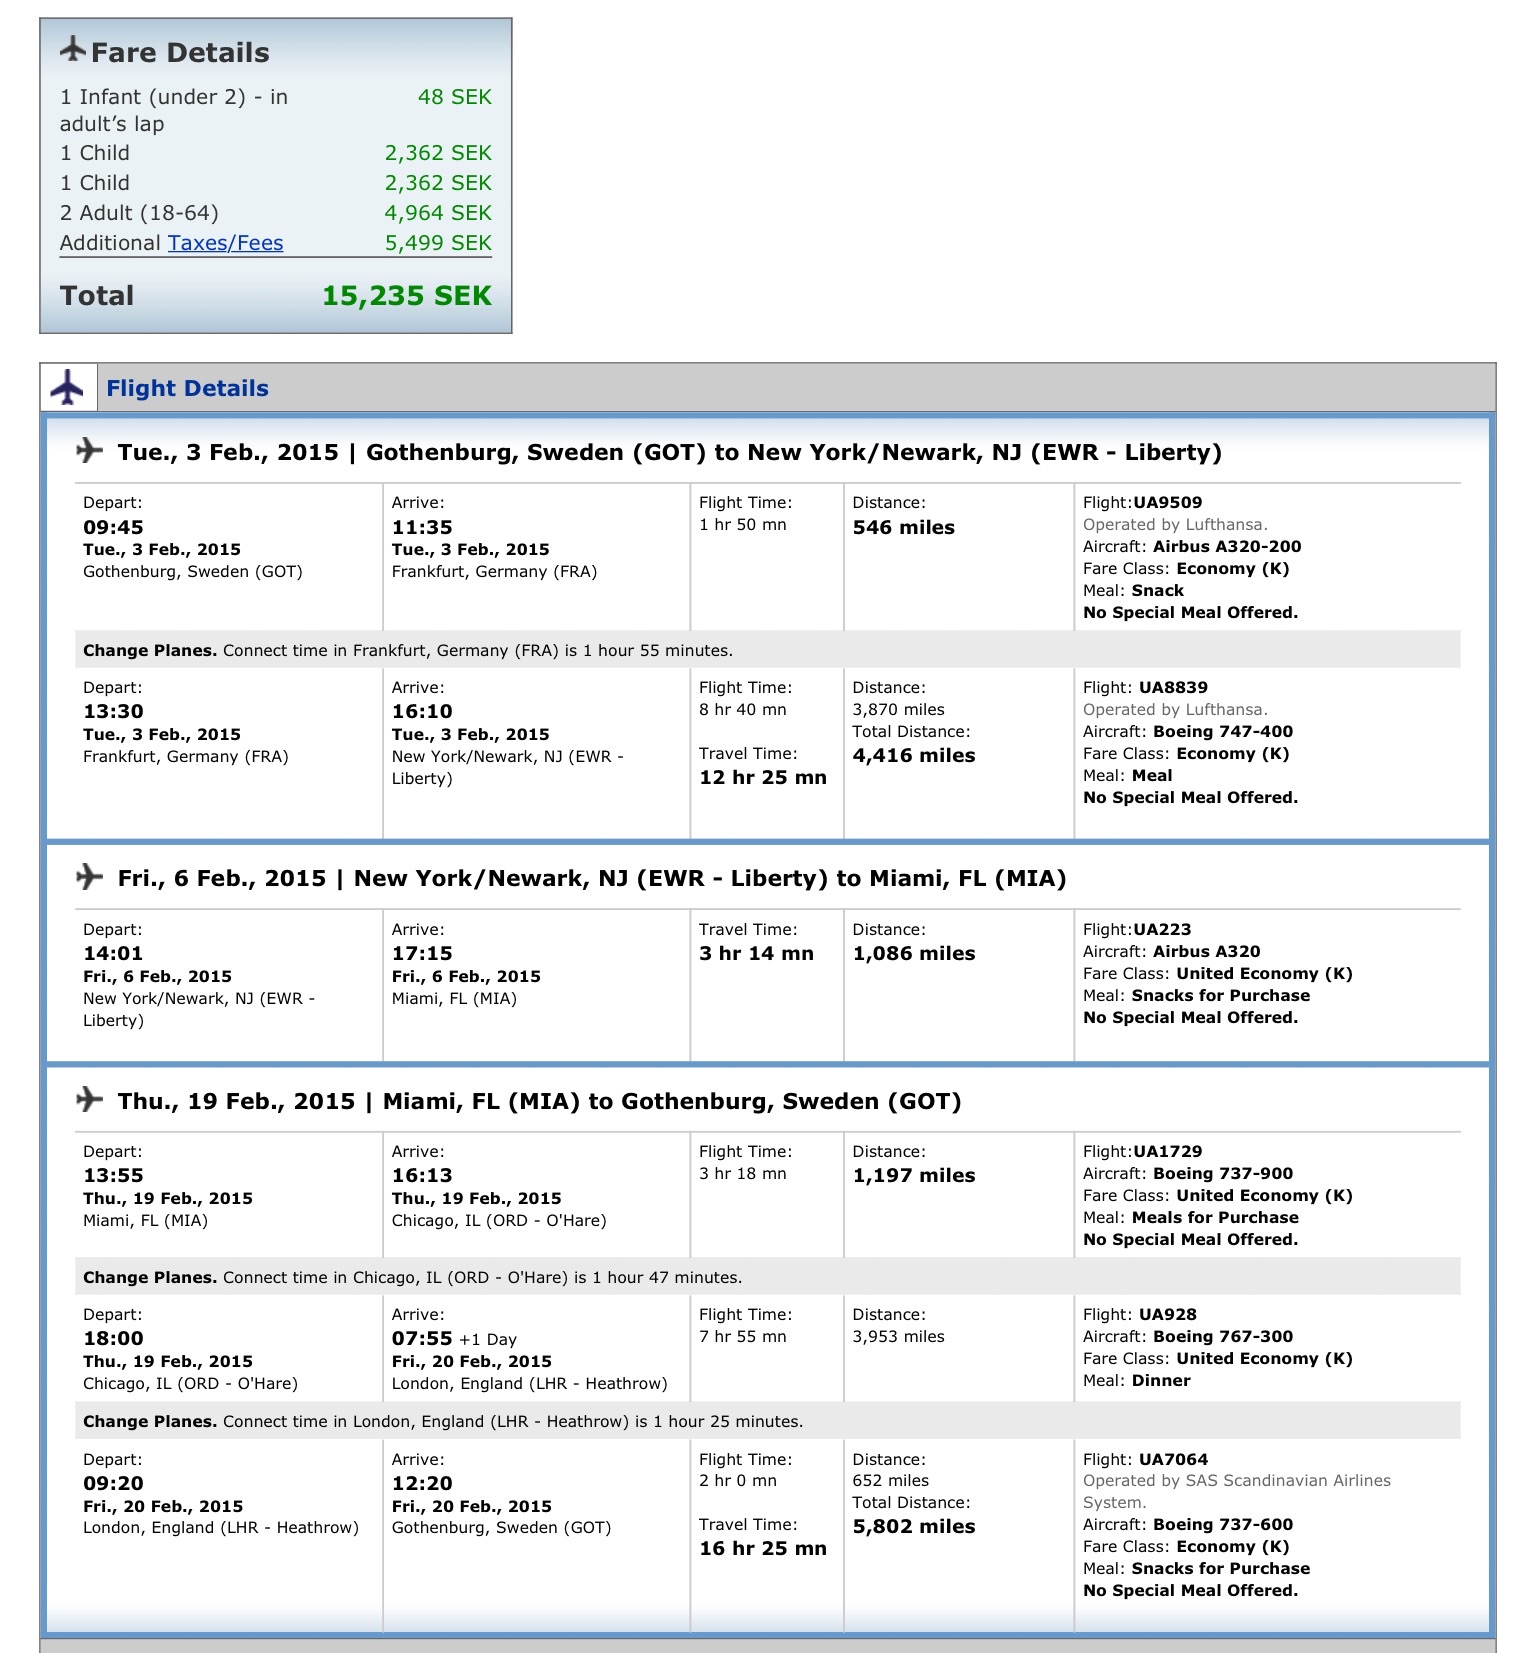1530x1653 pixels.
Task: Select departure time 13:30 from Frankfurt
Action: 113,712
